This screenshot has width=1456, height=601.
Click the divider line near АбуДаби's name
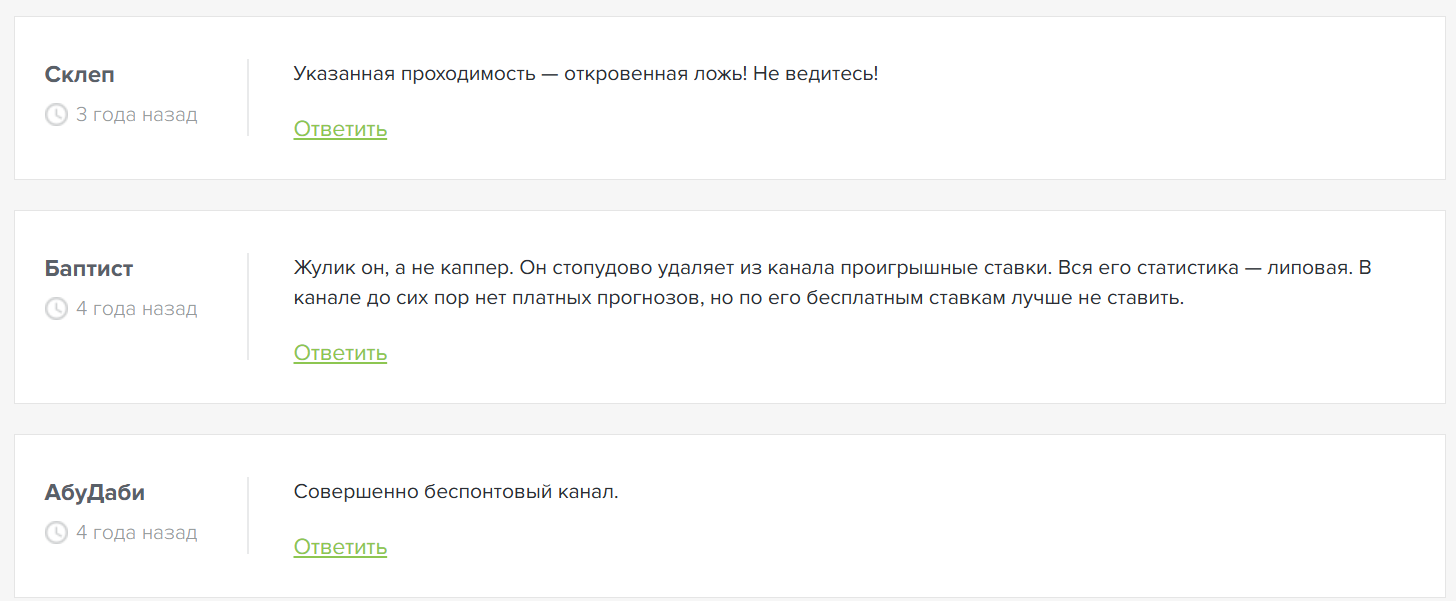click(248, 516)
